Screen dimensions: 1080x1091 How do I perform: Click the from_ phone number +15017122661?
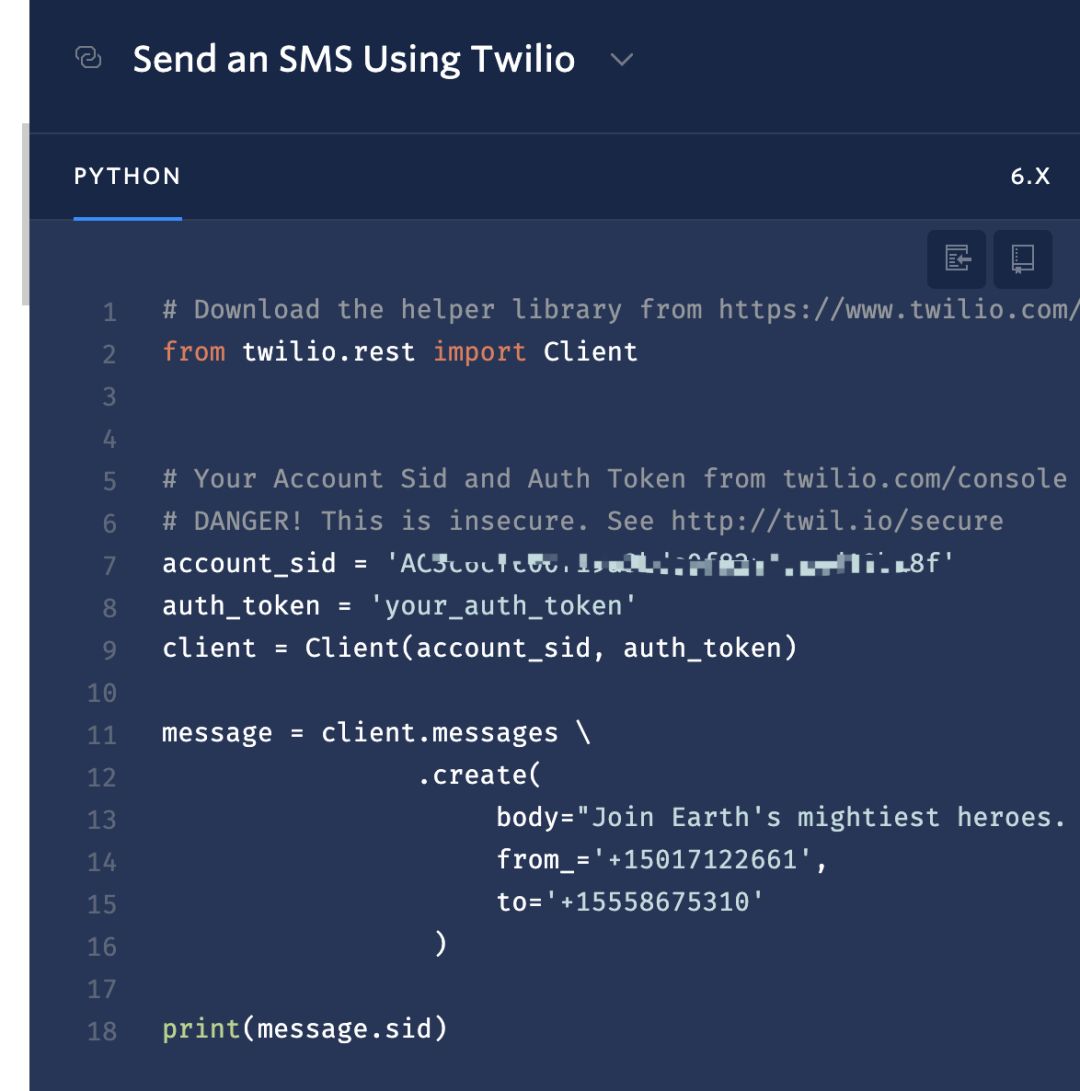[702, 859]
